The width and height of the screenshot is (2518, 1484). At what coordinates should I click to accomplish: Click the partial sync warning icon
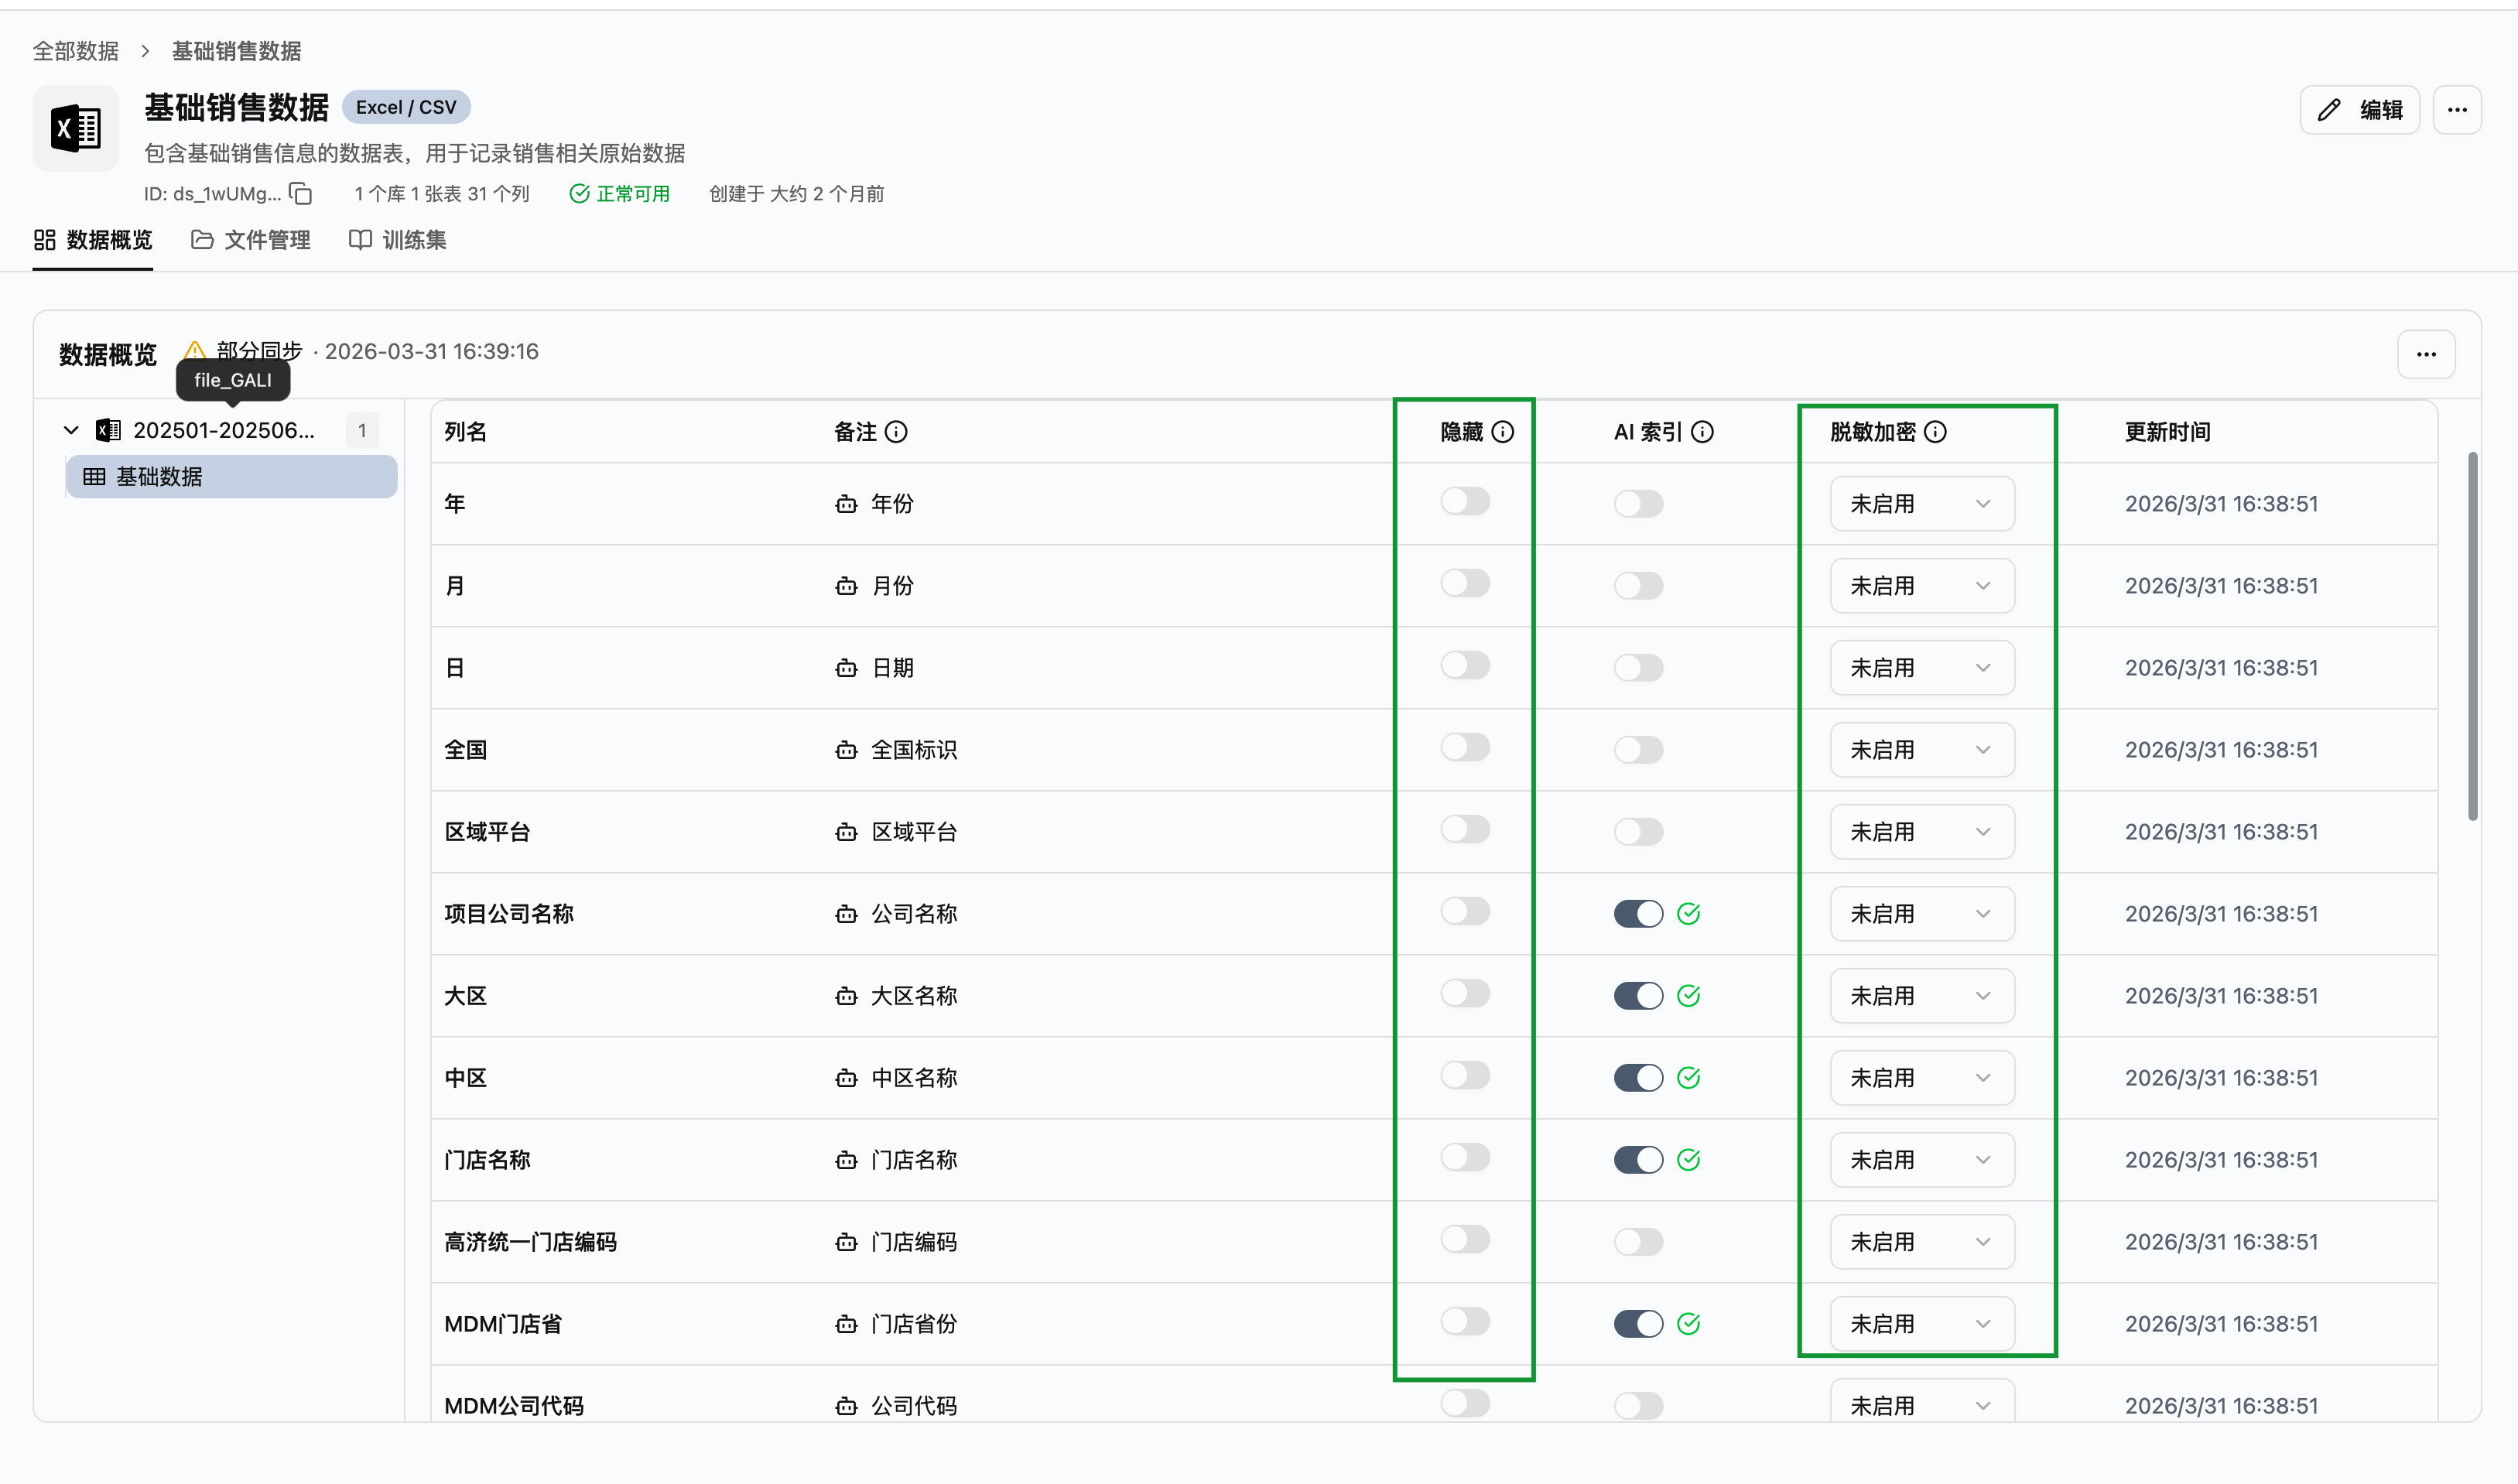(195, 351)
